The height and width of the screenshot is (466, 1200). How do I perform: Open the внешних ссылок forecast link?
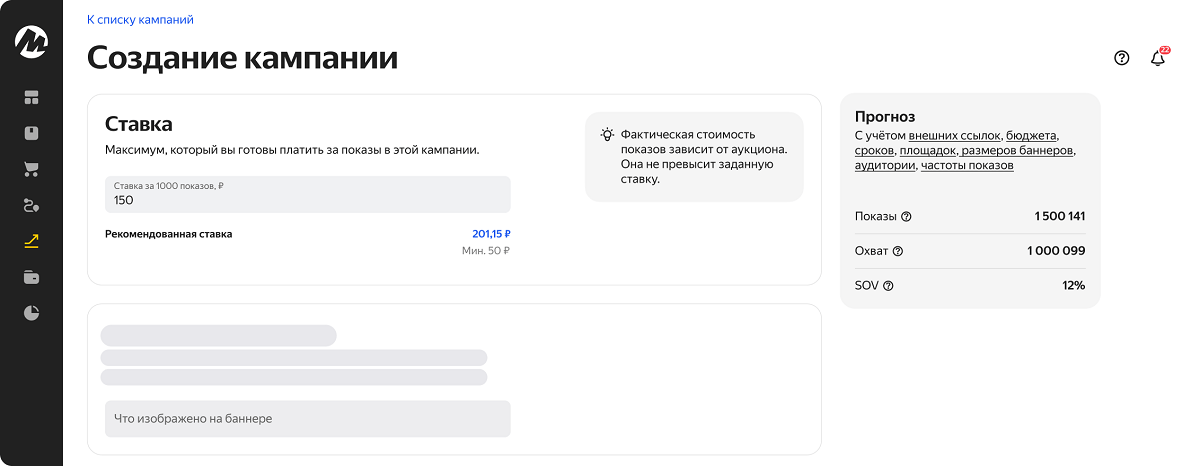954,135
